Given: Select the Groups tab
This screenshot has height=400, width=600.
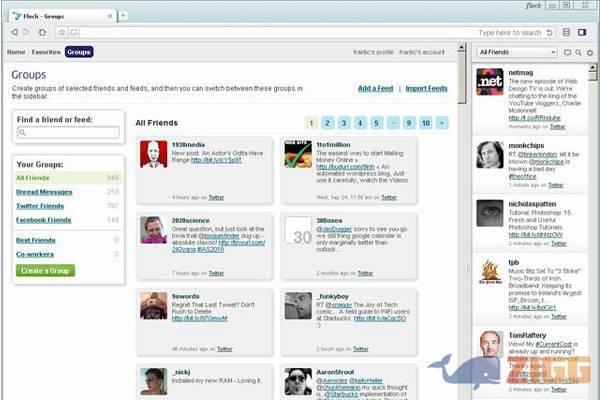Looking at the screenshot, I should [79, 52].
